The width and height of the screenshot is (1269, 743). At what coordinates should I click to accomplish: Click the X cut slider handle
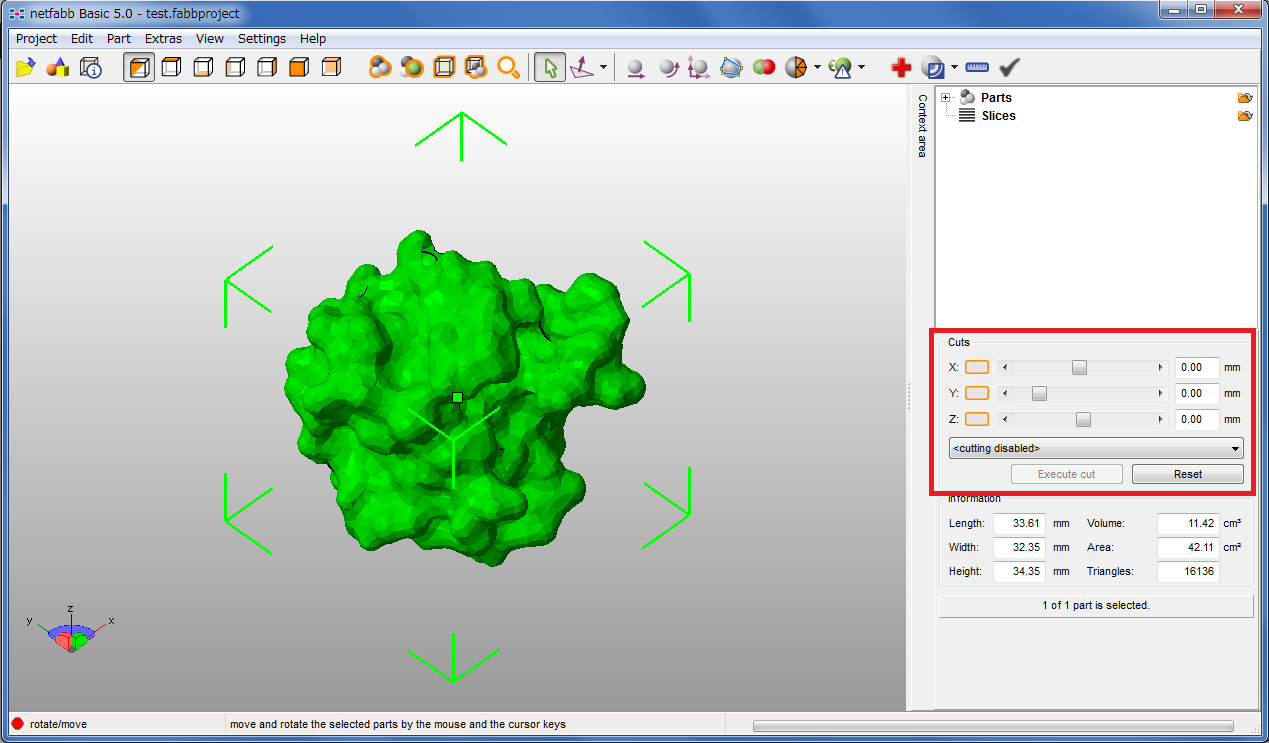pos(1079,368)
